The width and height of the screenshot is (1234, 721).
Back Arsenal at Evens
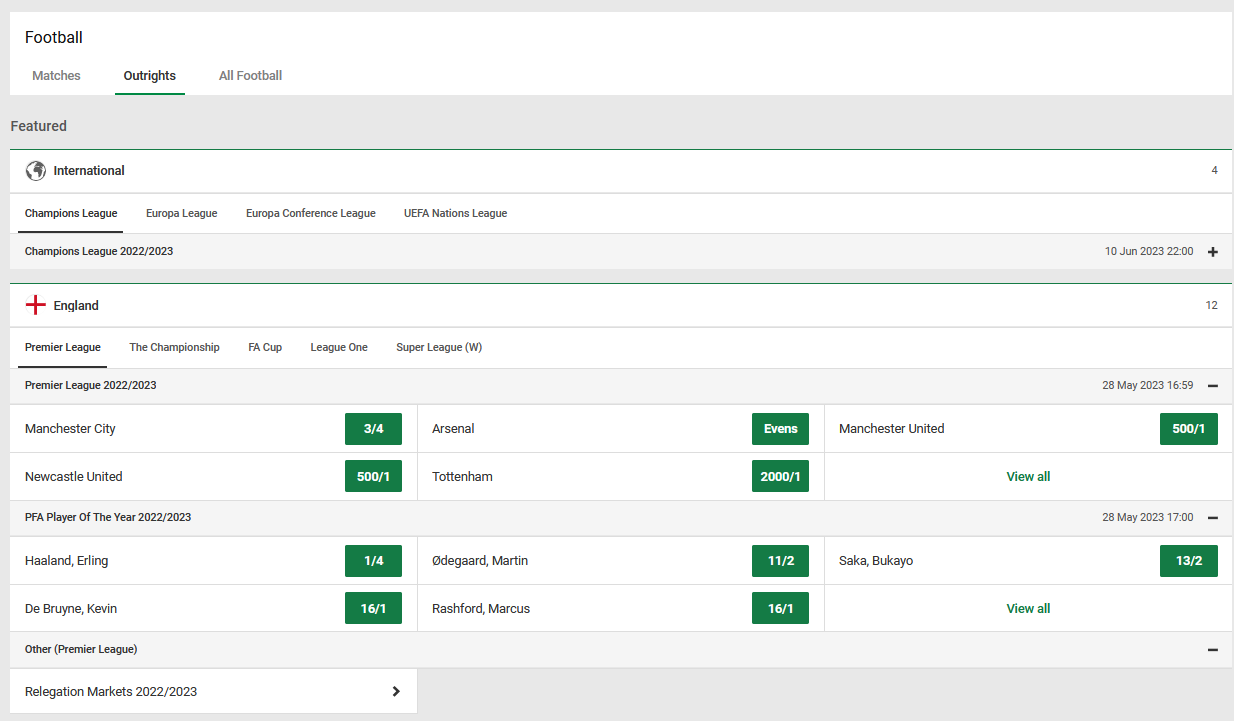tap(780, 428)
